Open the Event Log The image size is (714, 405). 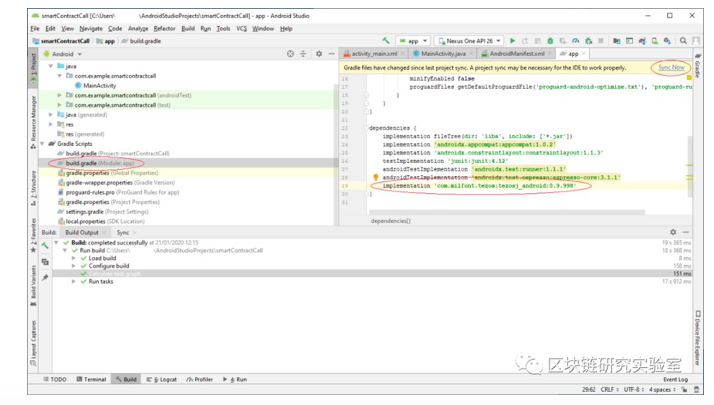[x=675, y=379]
